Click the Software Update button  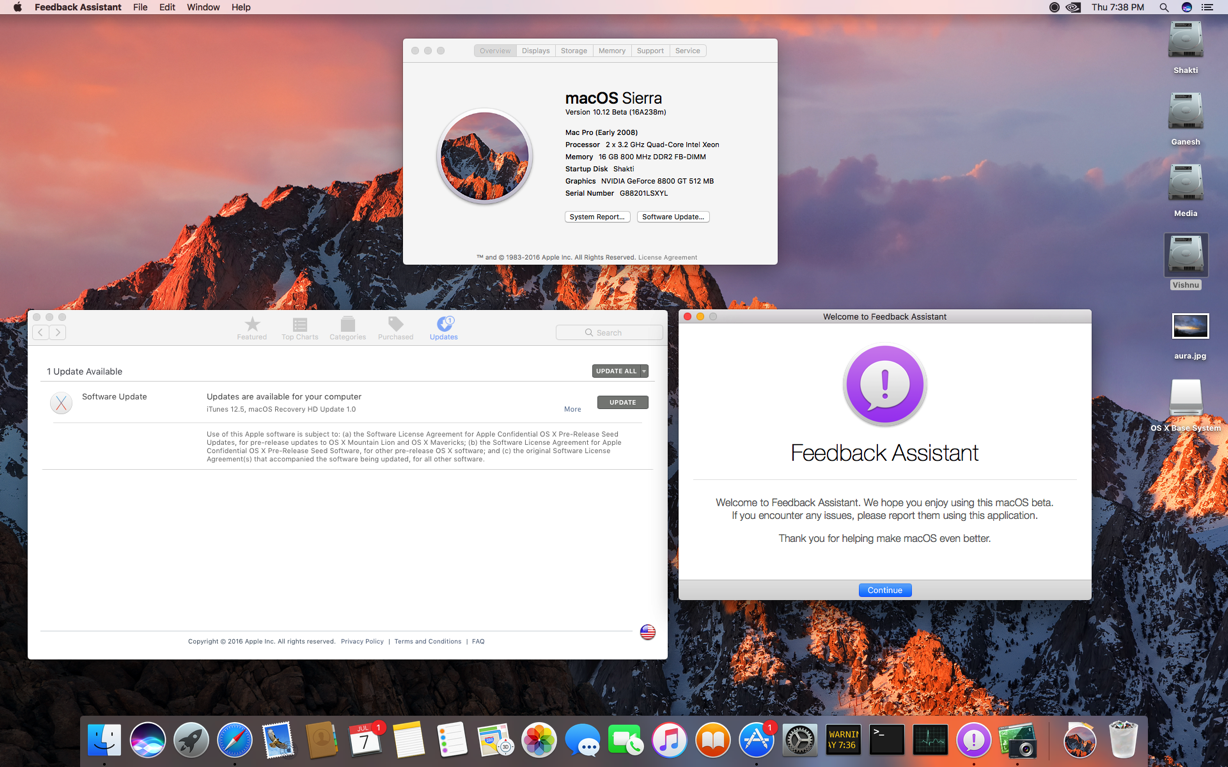coord(673,216)
